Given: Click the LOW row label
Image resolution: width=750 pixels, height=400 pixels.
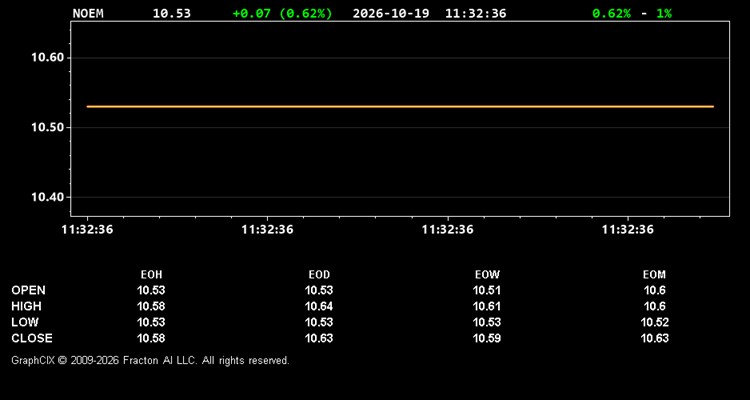Looking at the screenshot, I should click(24, 322).
